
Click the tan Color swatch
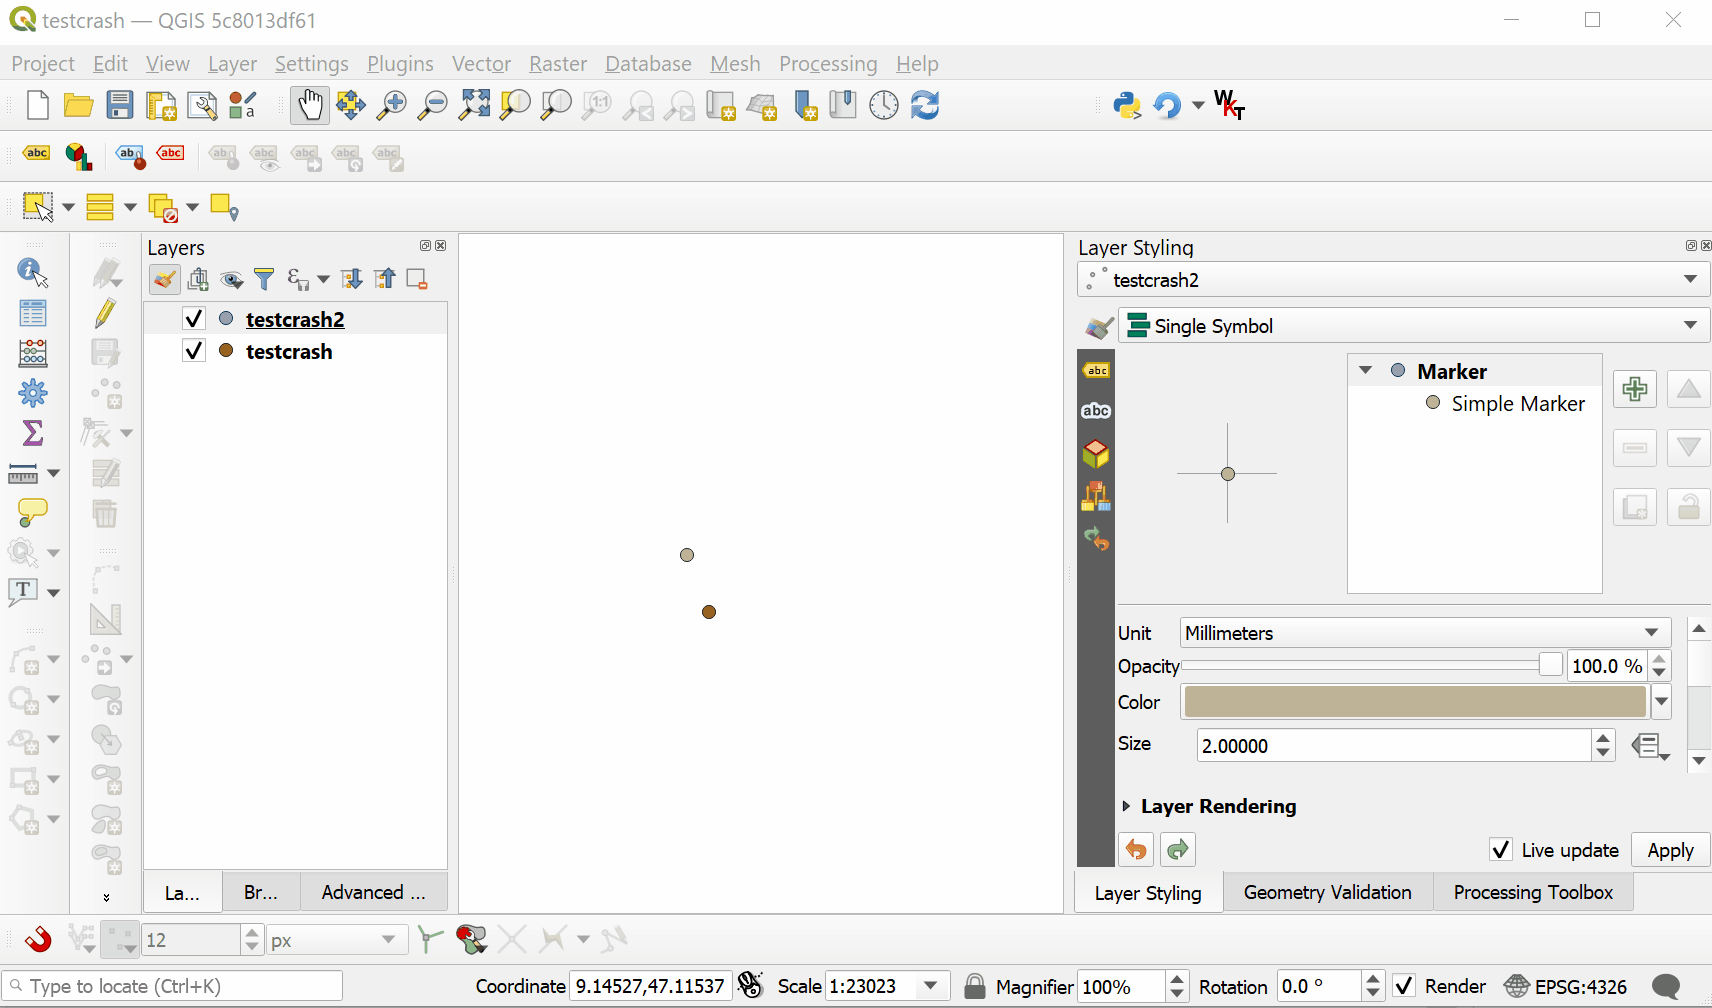click(x=1414, y=702)
